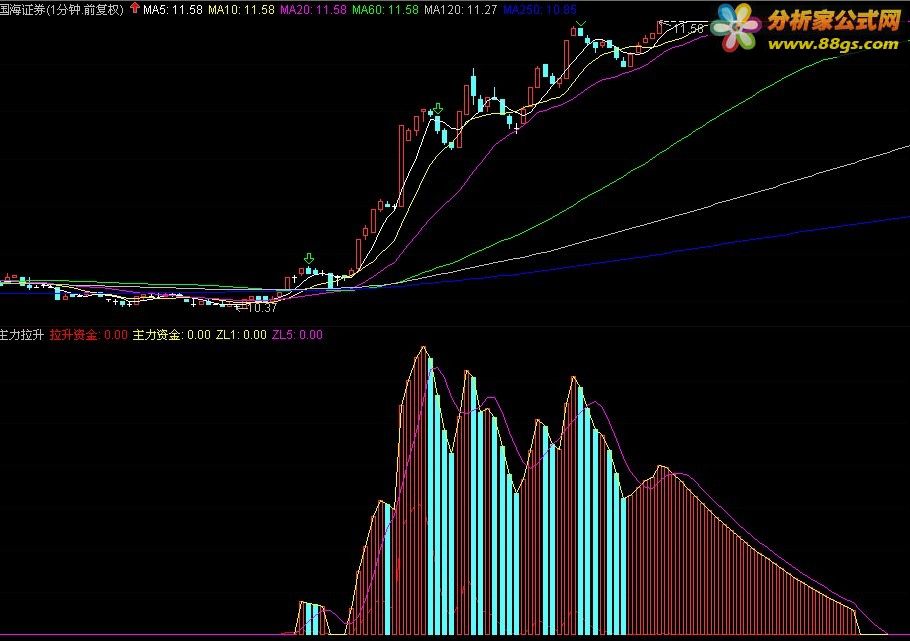Click the magenta MA20: 11.58 label
Screen dimensions: 910x641
tap(313, 9)
